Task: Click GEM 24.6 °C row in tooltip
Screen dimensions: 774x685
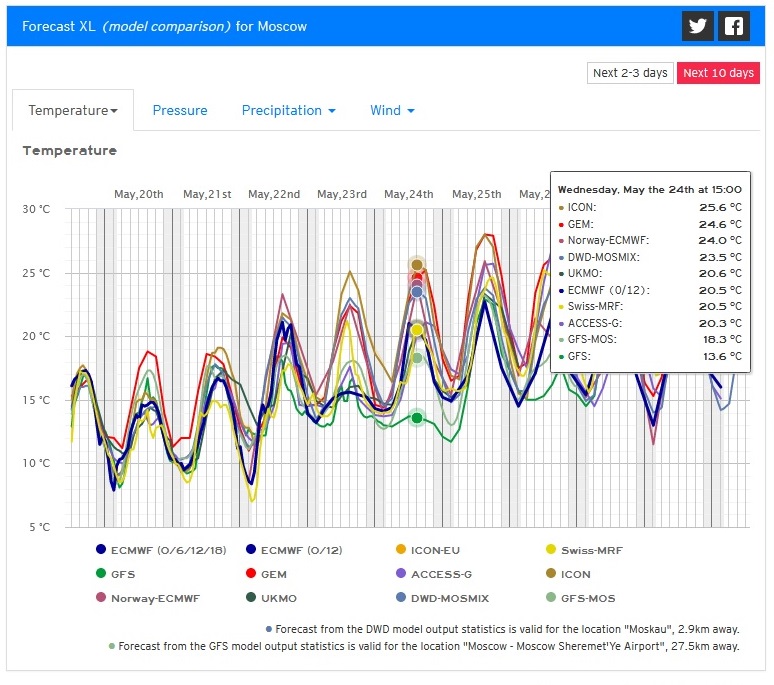Action: (650, 224)
